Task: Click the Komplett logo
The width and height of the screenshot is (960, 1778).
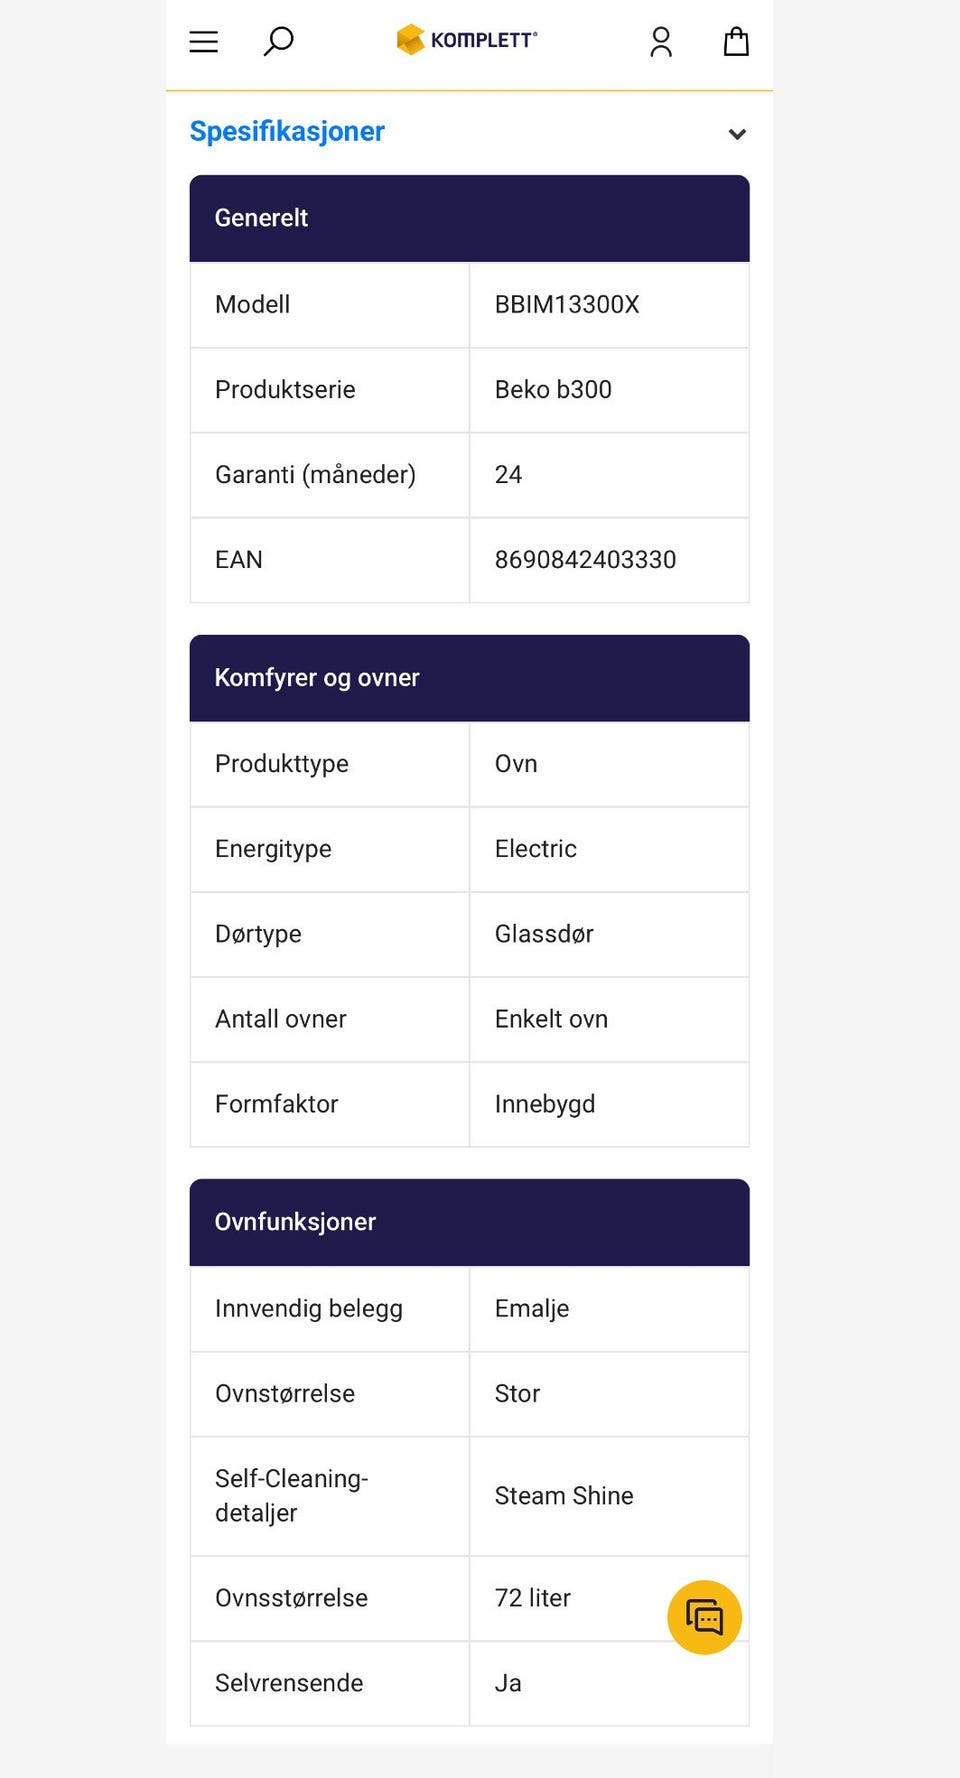Action: point(466,40)
